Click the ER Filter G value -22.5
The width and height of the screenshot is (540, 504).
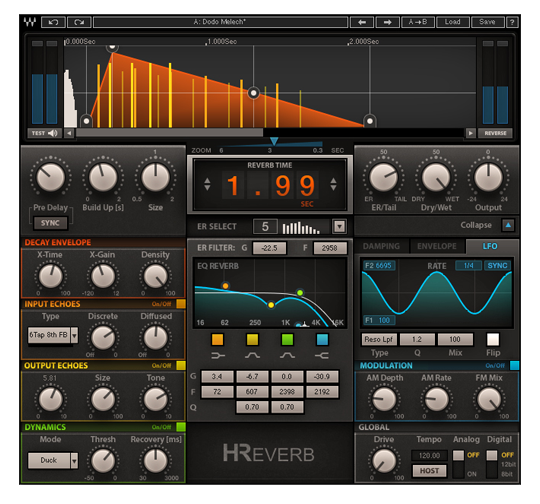269,248
